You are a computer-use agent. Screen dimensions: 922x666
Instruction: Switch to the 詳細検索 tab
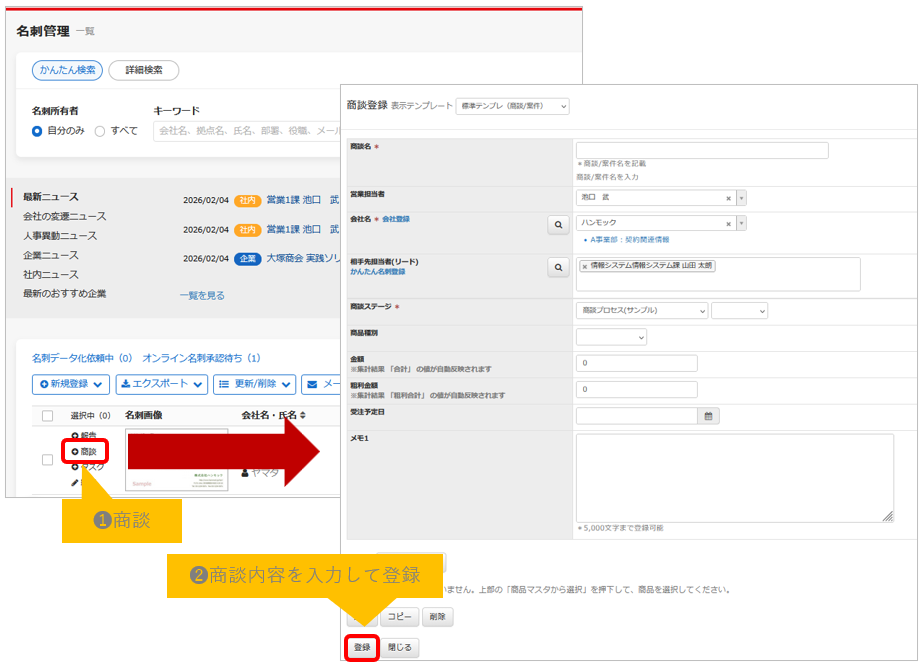(143, 70)
